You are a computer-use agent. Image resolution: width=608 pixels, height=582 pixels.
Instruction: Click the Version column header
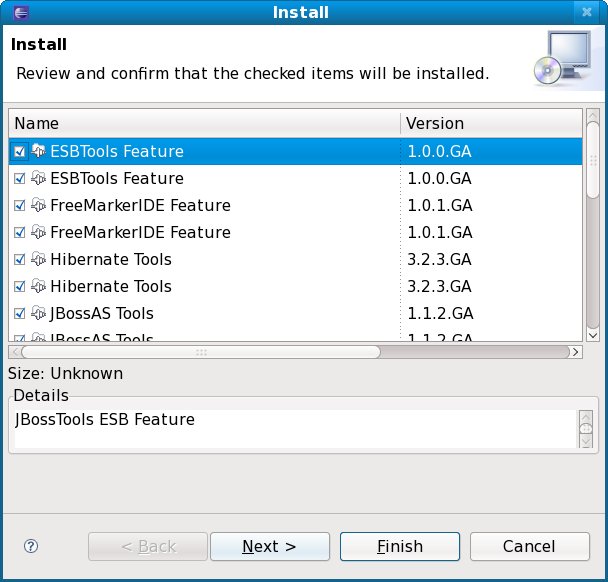click(490, 124)
